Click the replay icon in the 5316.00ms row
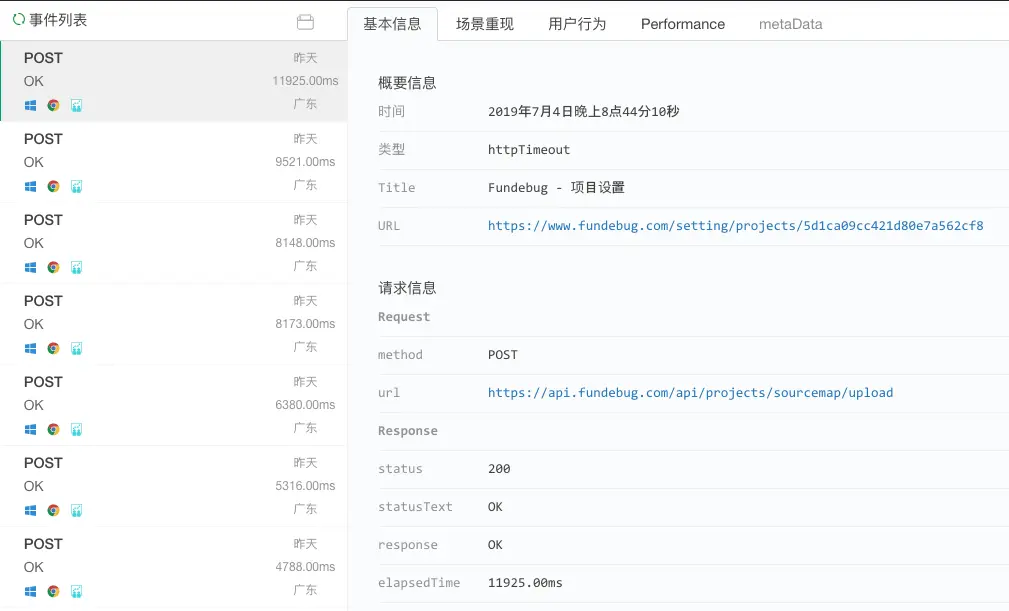This screenshot has height=611, width=1009. tap(77, 511)
